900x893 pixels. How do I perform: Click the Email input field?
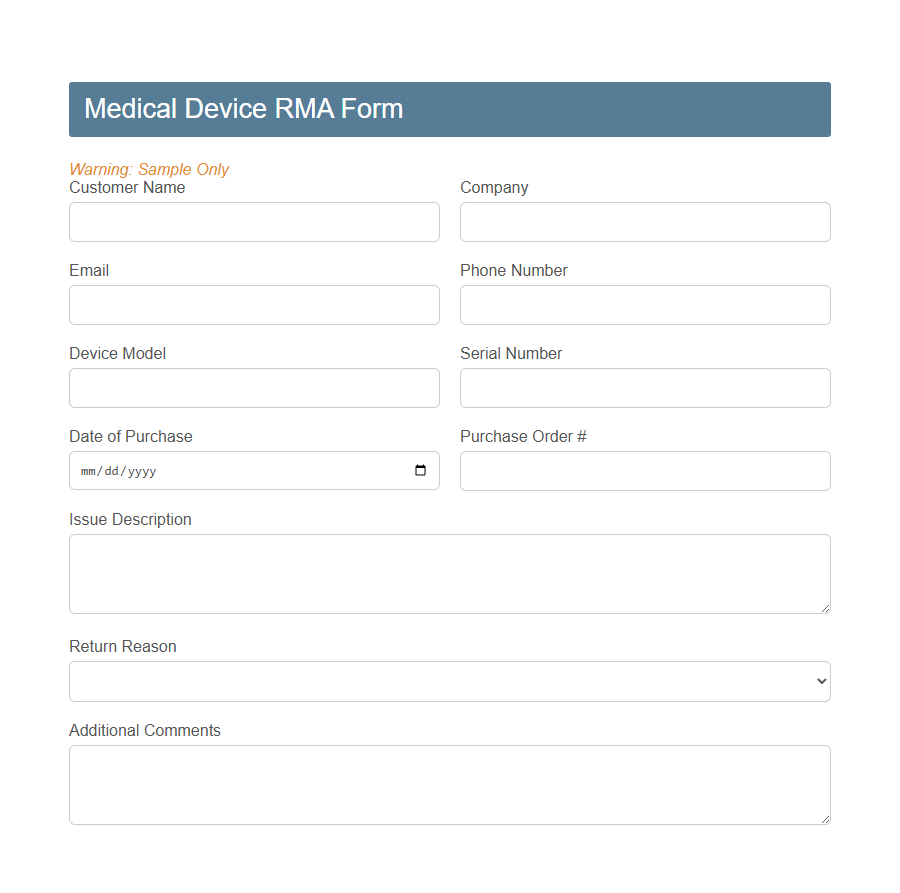click(254, 304)
